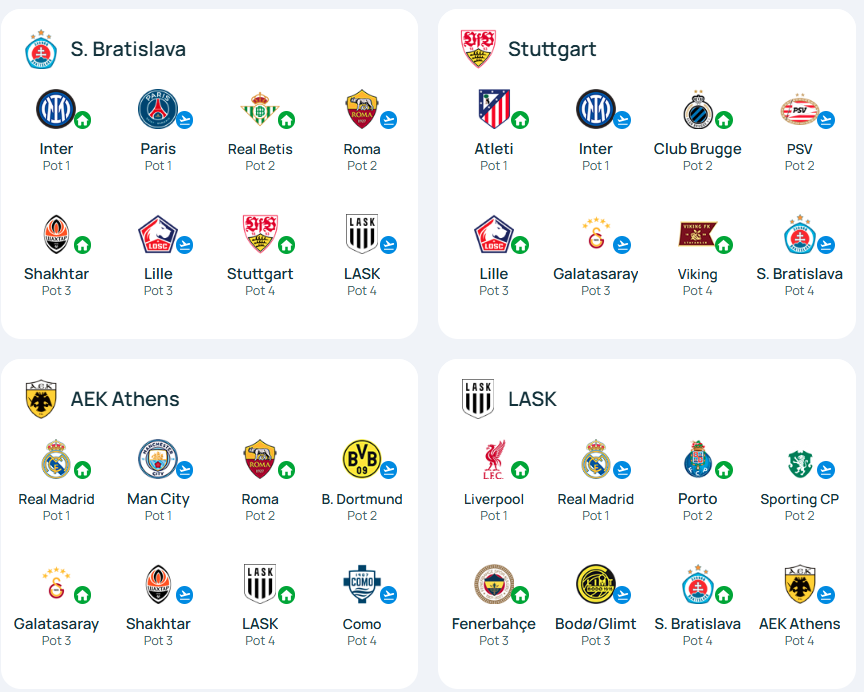The height and width of the screenshot is (692, 864).
Task: Select the Viking crest thumbnail
Action: [697, 234]
